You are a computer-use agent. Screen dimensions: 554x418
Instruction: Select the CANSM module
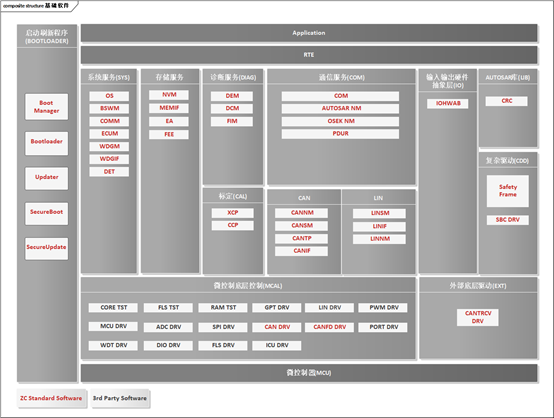click(x=302, y=225)
